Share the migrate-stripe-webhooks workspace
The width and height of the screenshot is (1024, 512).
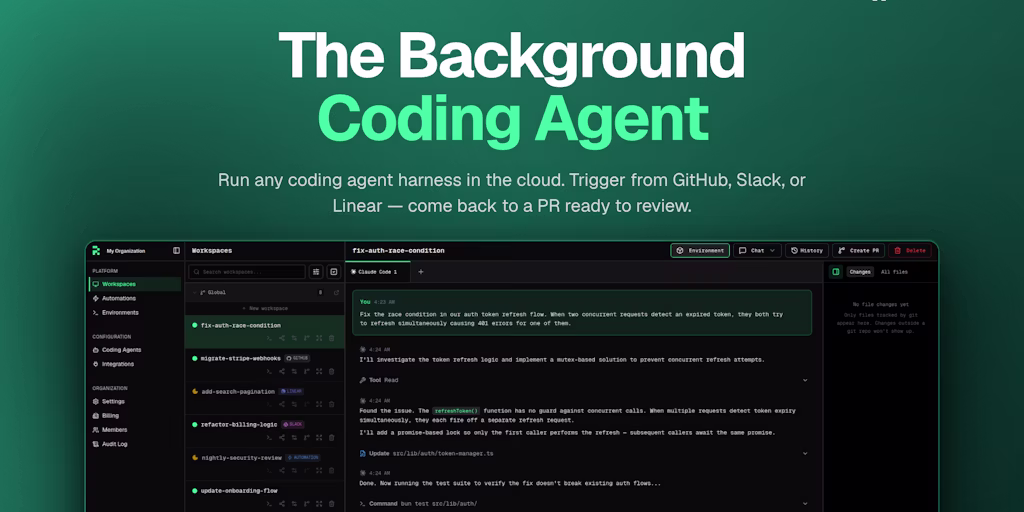point(281,371)
